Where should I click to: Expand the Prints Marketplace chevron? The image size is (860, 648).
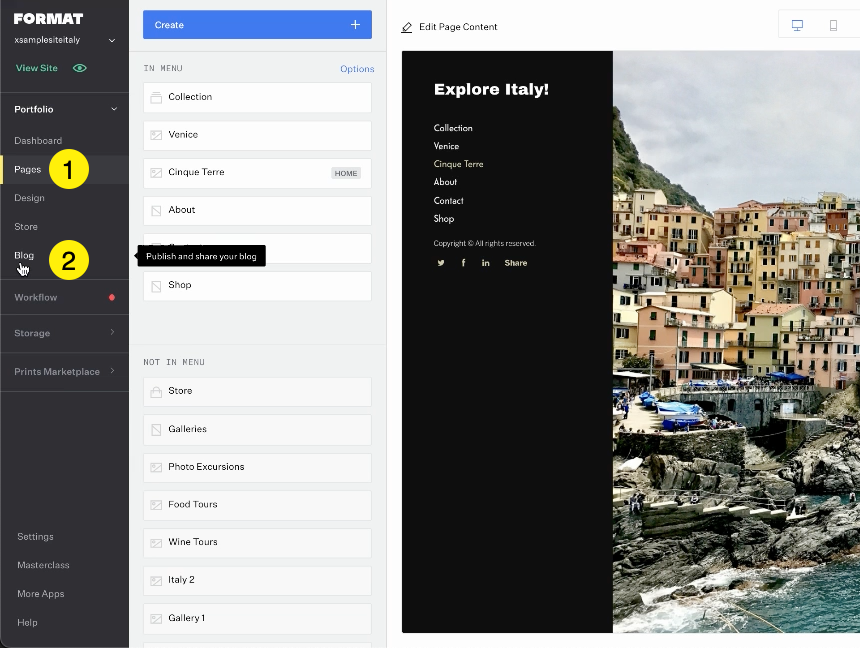pos(112,370)
